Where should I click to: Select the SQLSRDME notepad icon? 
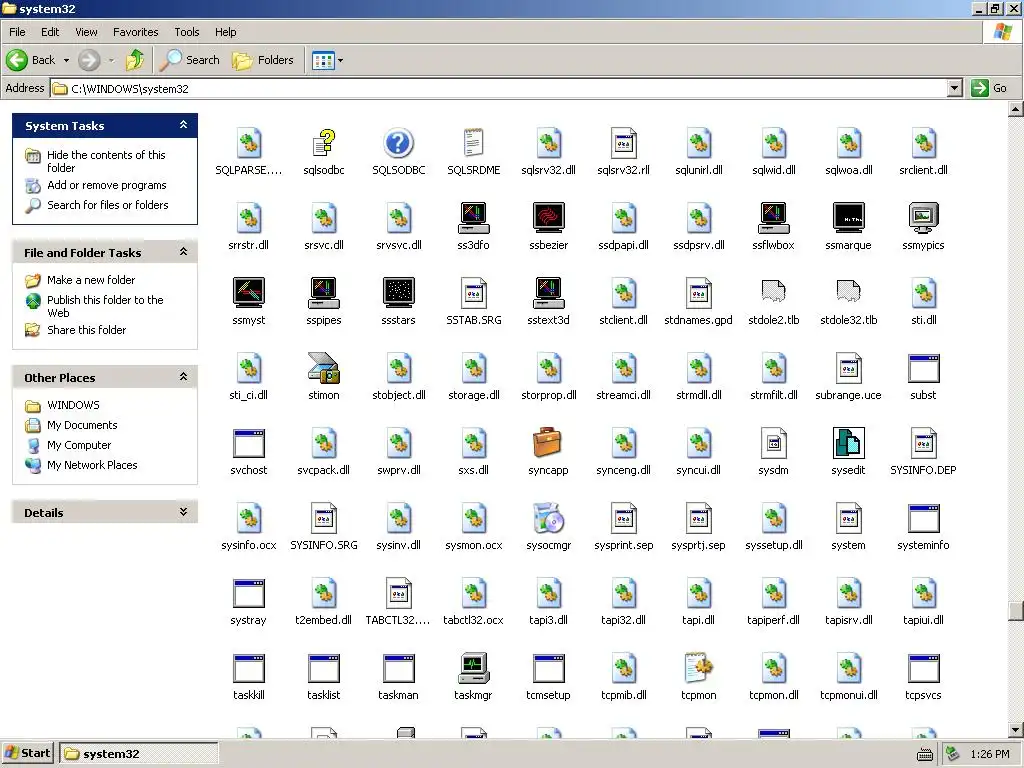473,142
